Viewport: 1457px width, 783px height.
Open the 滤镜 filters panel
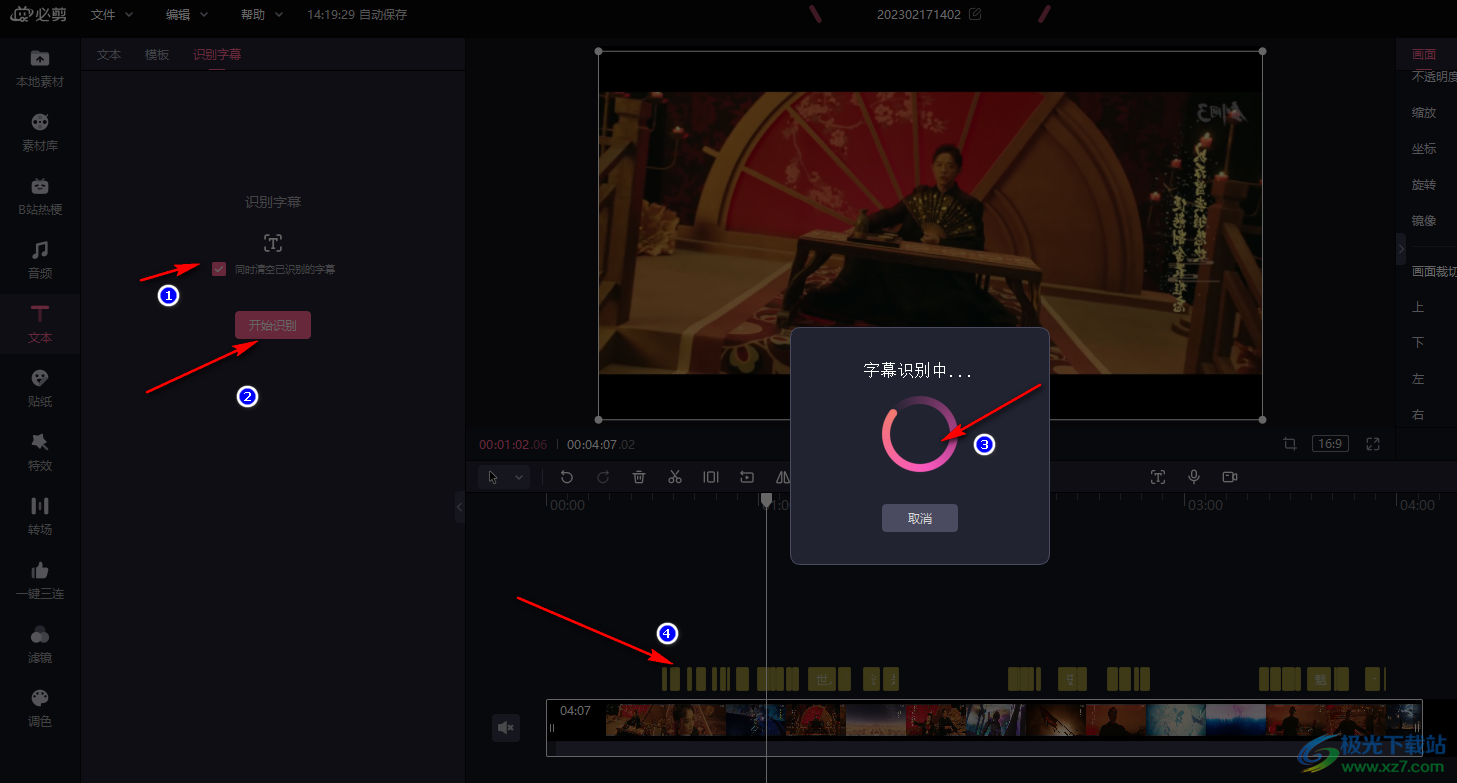click(40, 644)
